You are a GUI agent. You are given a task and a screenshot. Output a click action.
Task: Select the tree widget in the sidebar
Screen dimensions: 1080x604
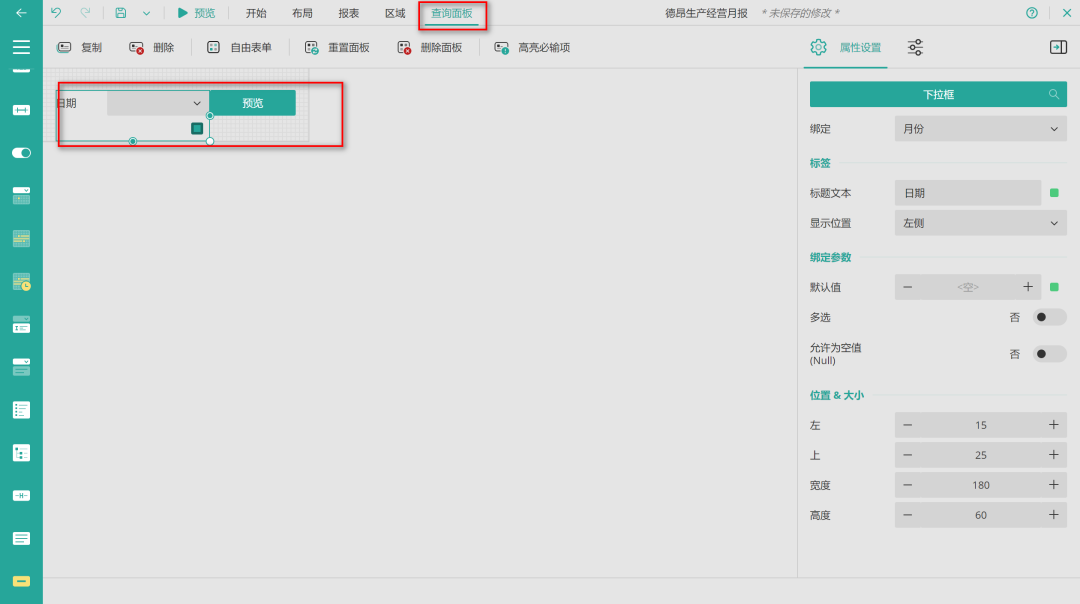(21, 453)
